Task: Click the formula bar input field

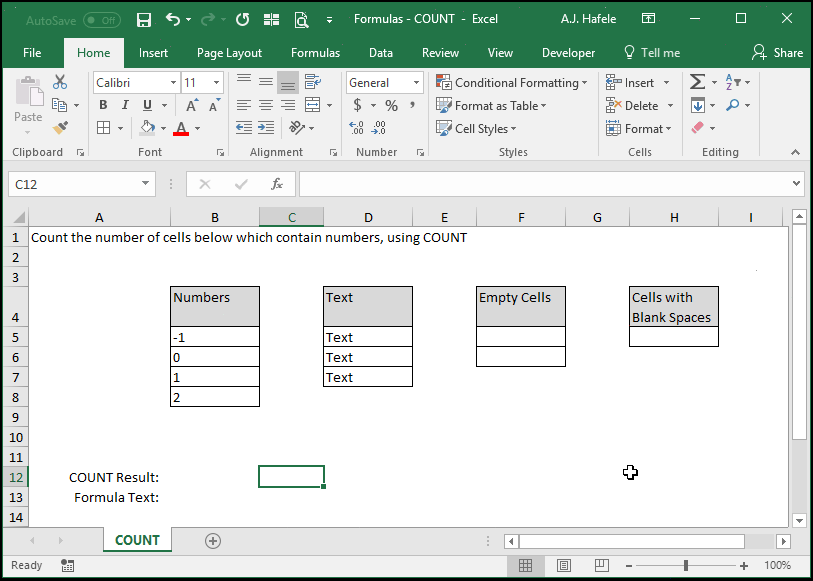Action: 544,184
